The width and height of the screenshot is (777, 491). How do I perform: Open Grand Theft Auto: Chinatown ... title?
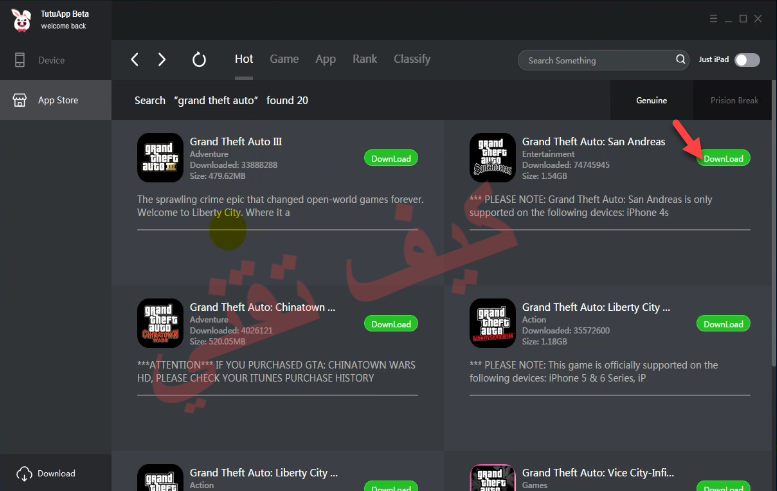click(x=262, y=307)
